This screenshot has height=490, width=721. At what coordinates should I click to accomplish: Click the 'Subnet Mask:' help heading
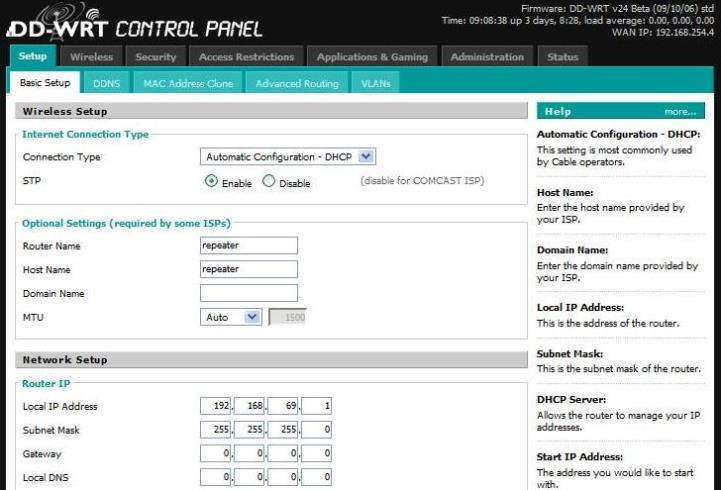coord(570,354)
